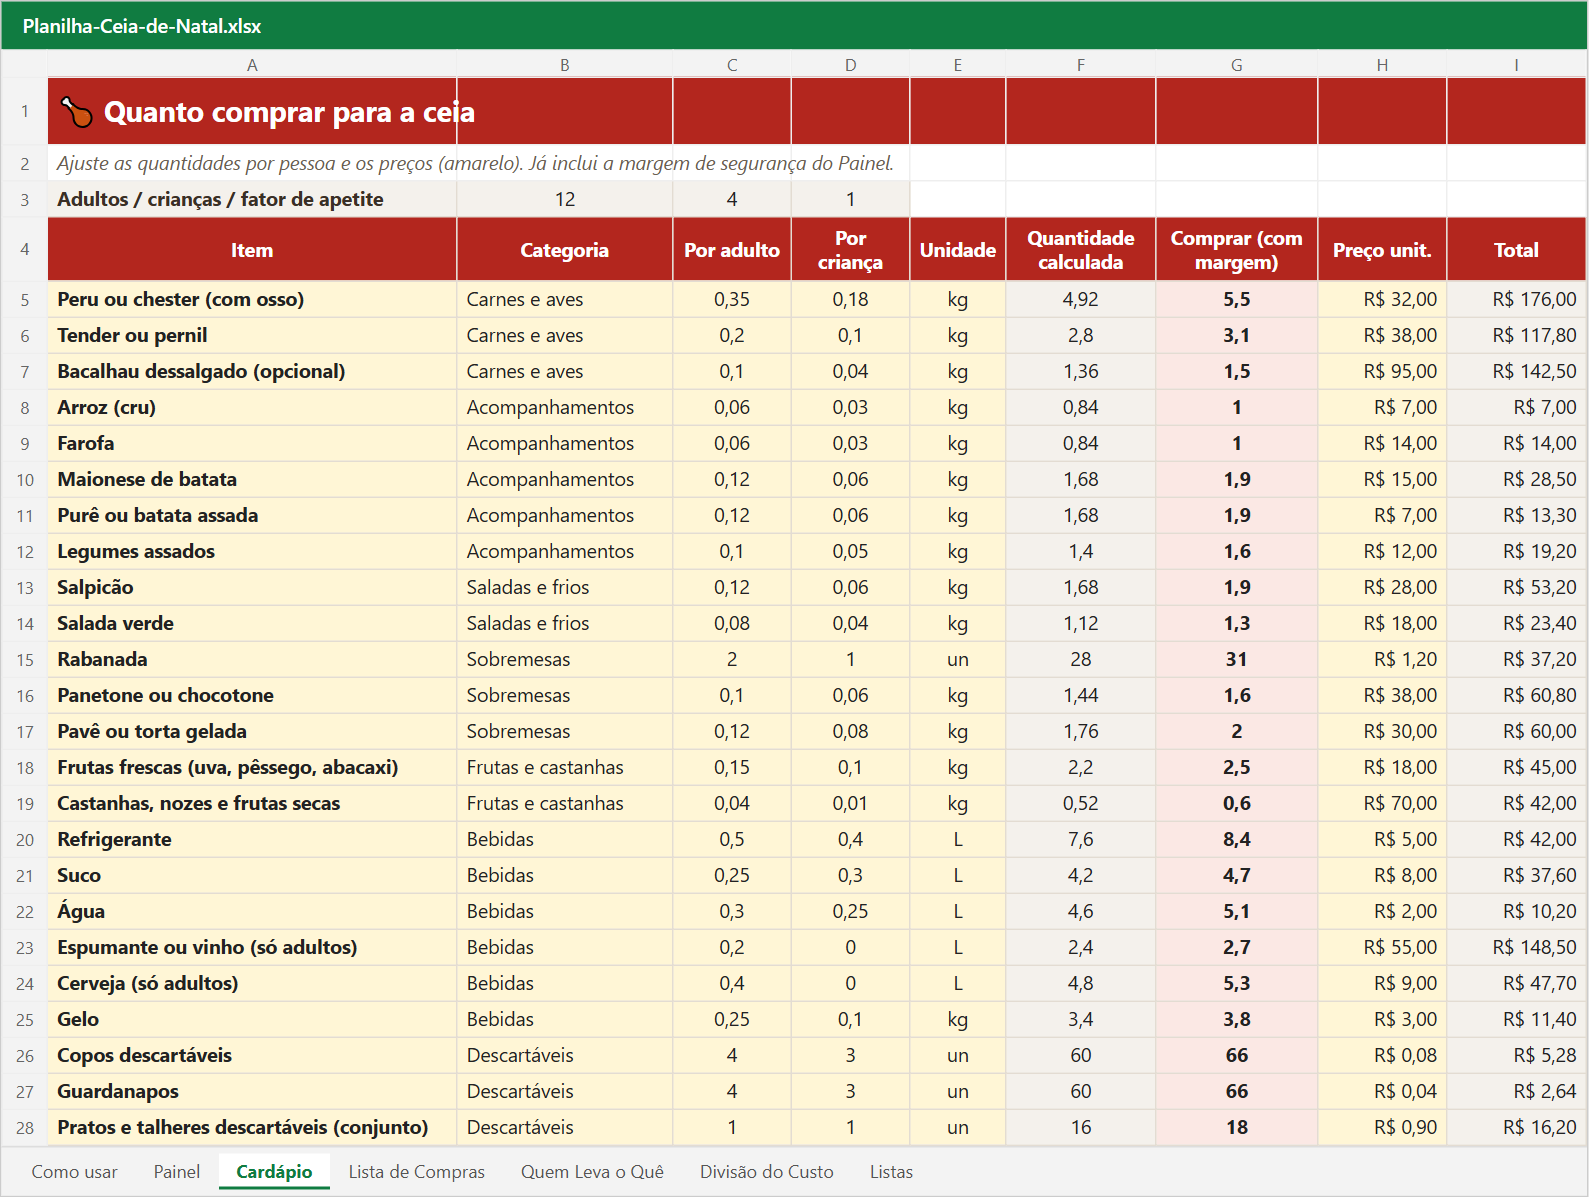This screenshot has height=1199, width=1589.
Task: Select the 'Copos descartáveis' item cell
Action: (252, 1056)
